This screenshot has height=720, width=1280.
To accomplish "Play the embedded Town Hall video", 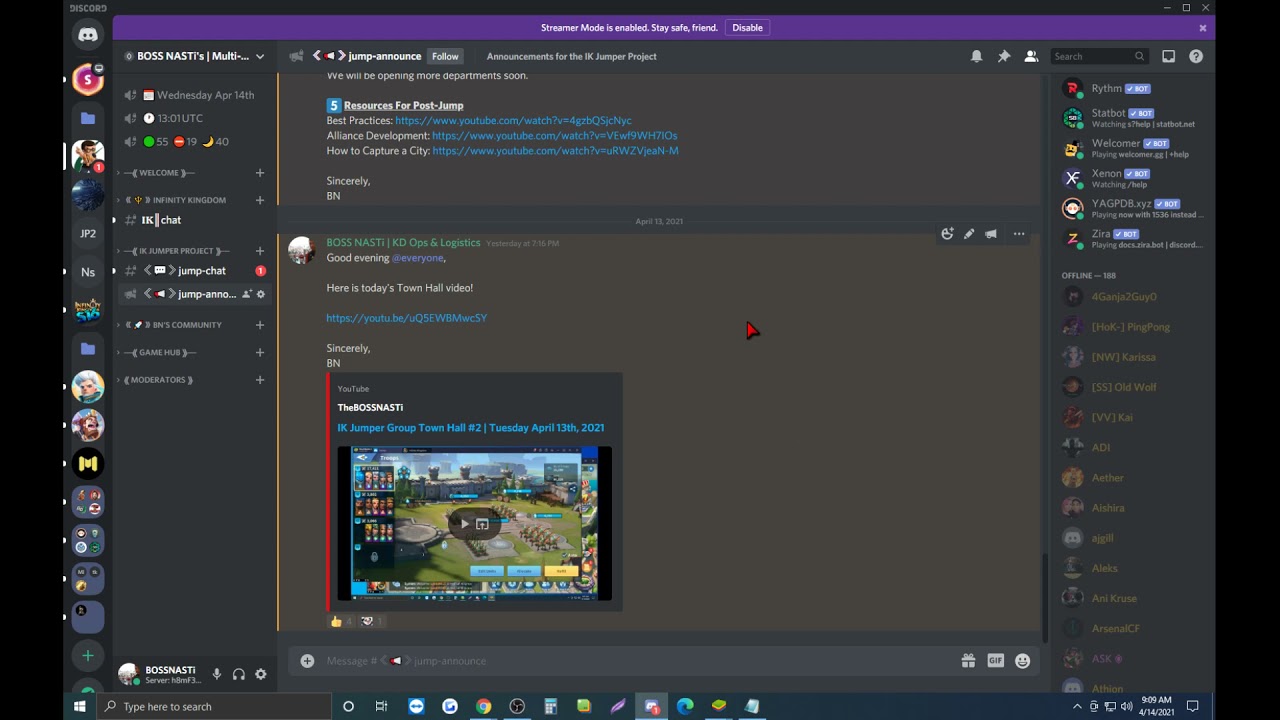I will tap(464, 524).
